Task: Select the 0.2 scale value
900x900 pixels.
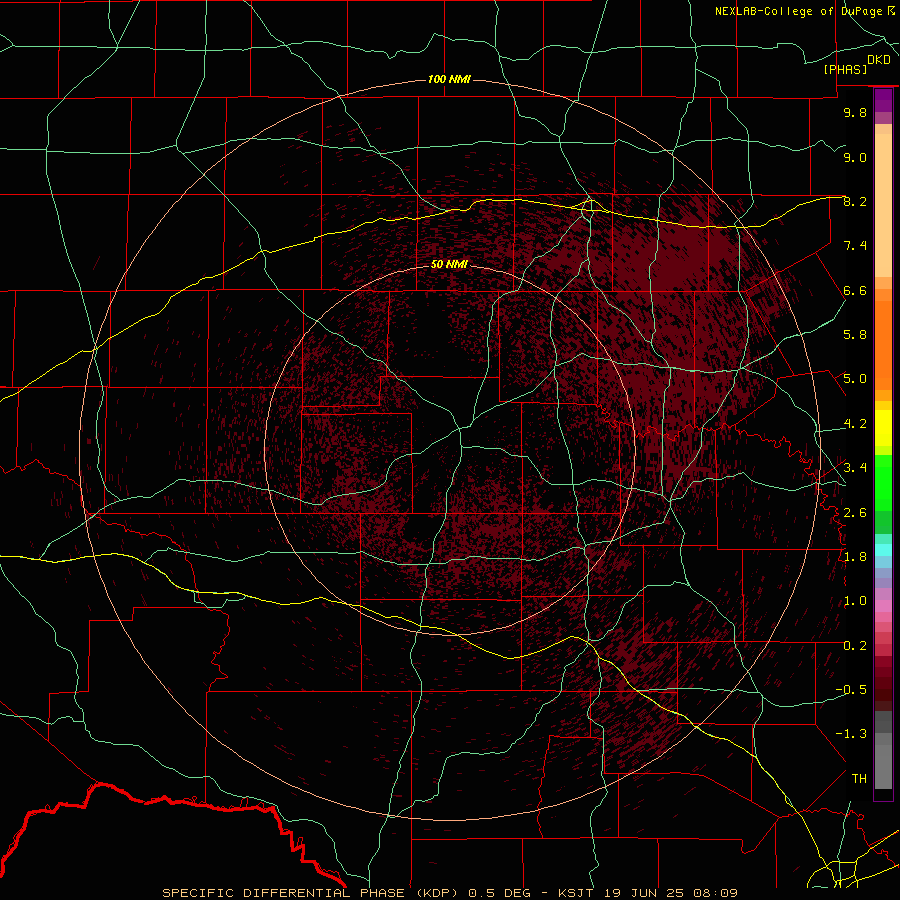Action: click(855, 646)
